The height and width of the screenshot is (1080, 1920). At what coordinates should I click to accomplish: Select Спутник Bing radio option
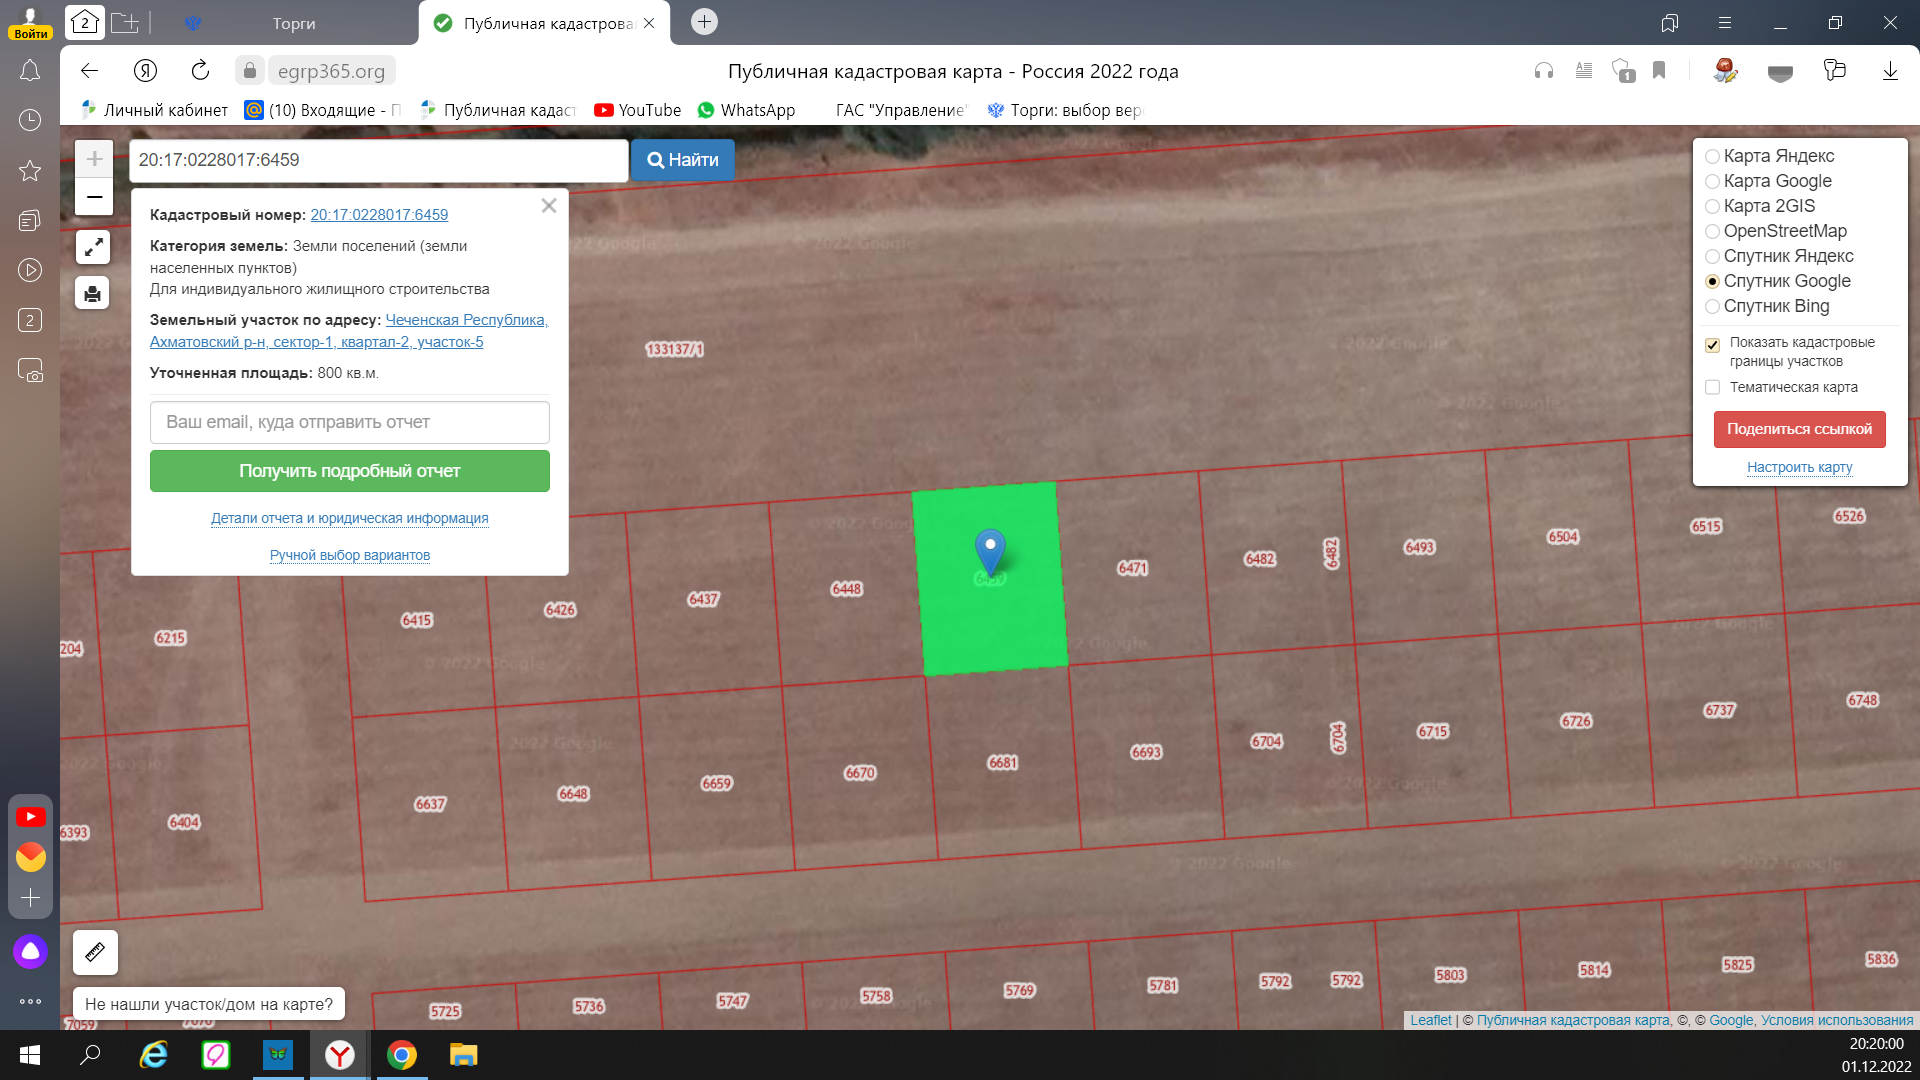1712,307
